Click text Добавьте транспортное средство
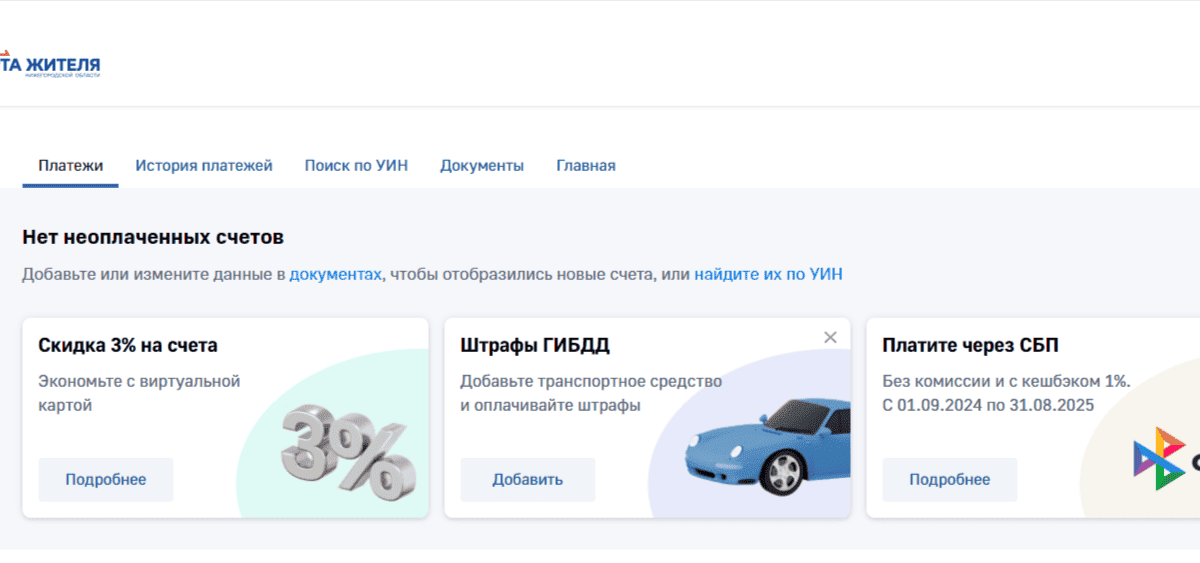This screenshot has width=1200, height=563. (591, 381)
